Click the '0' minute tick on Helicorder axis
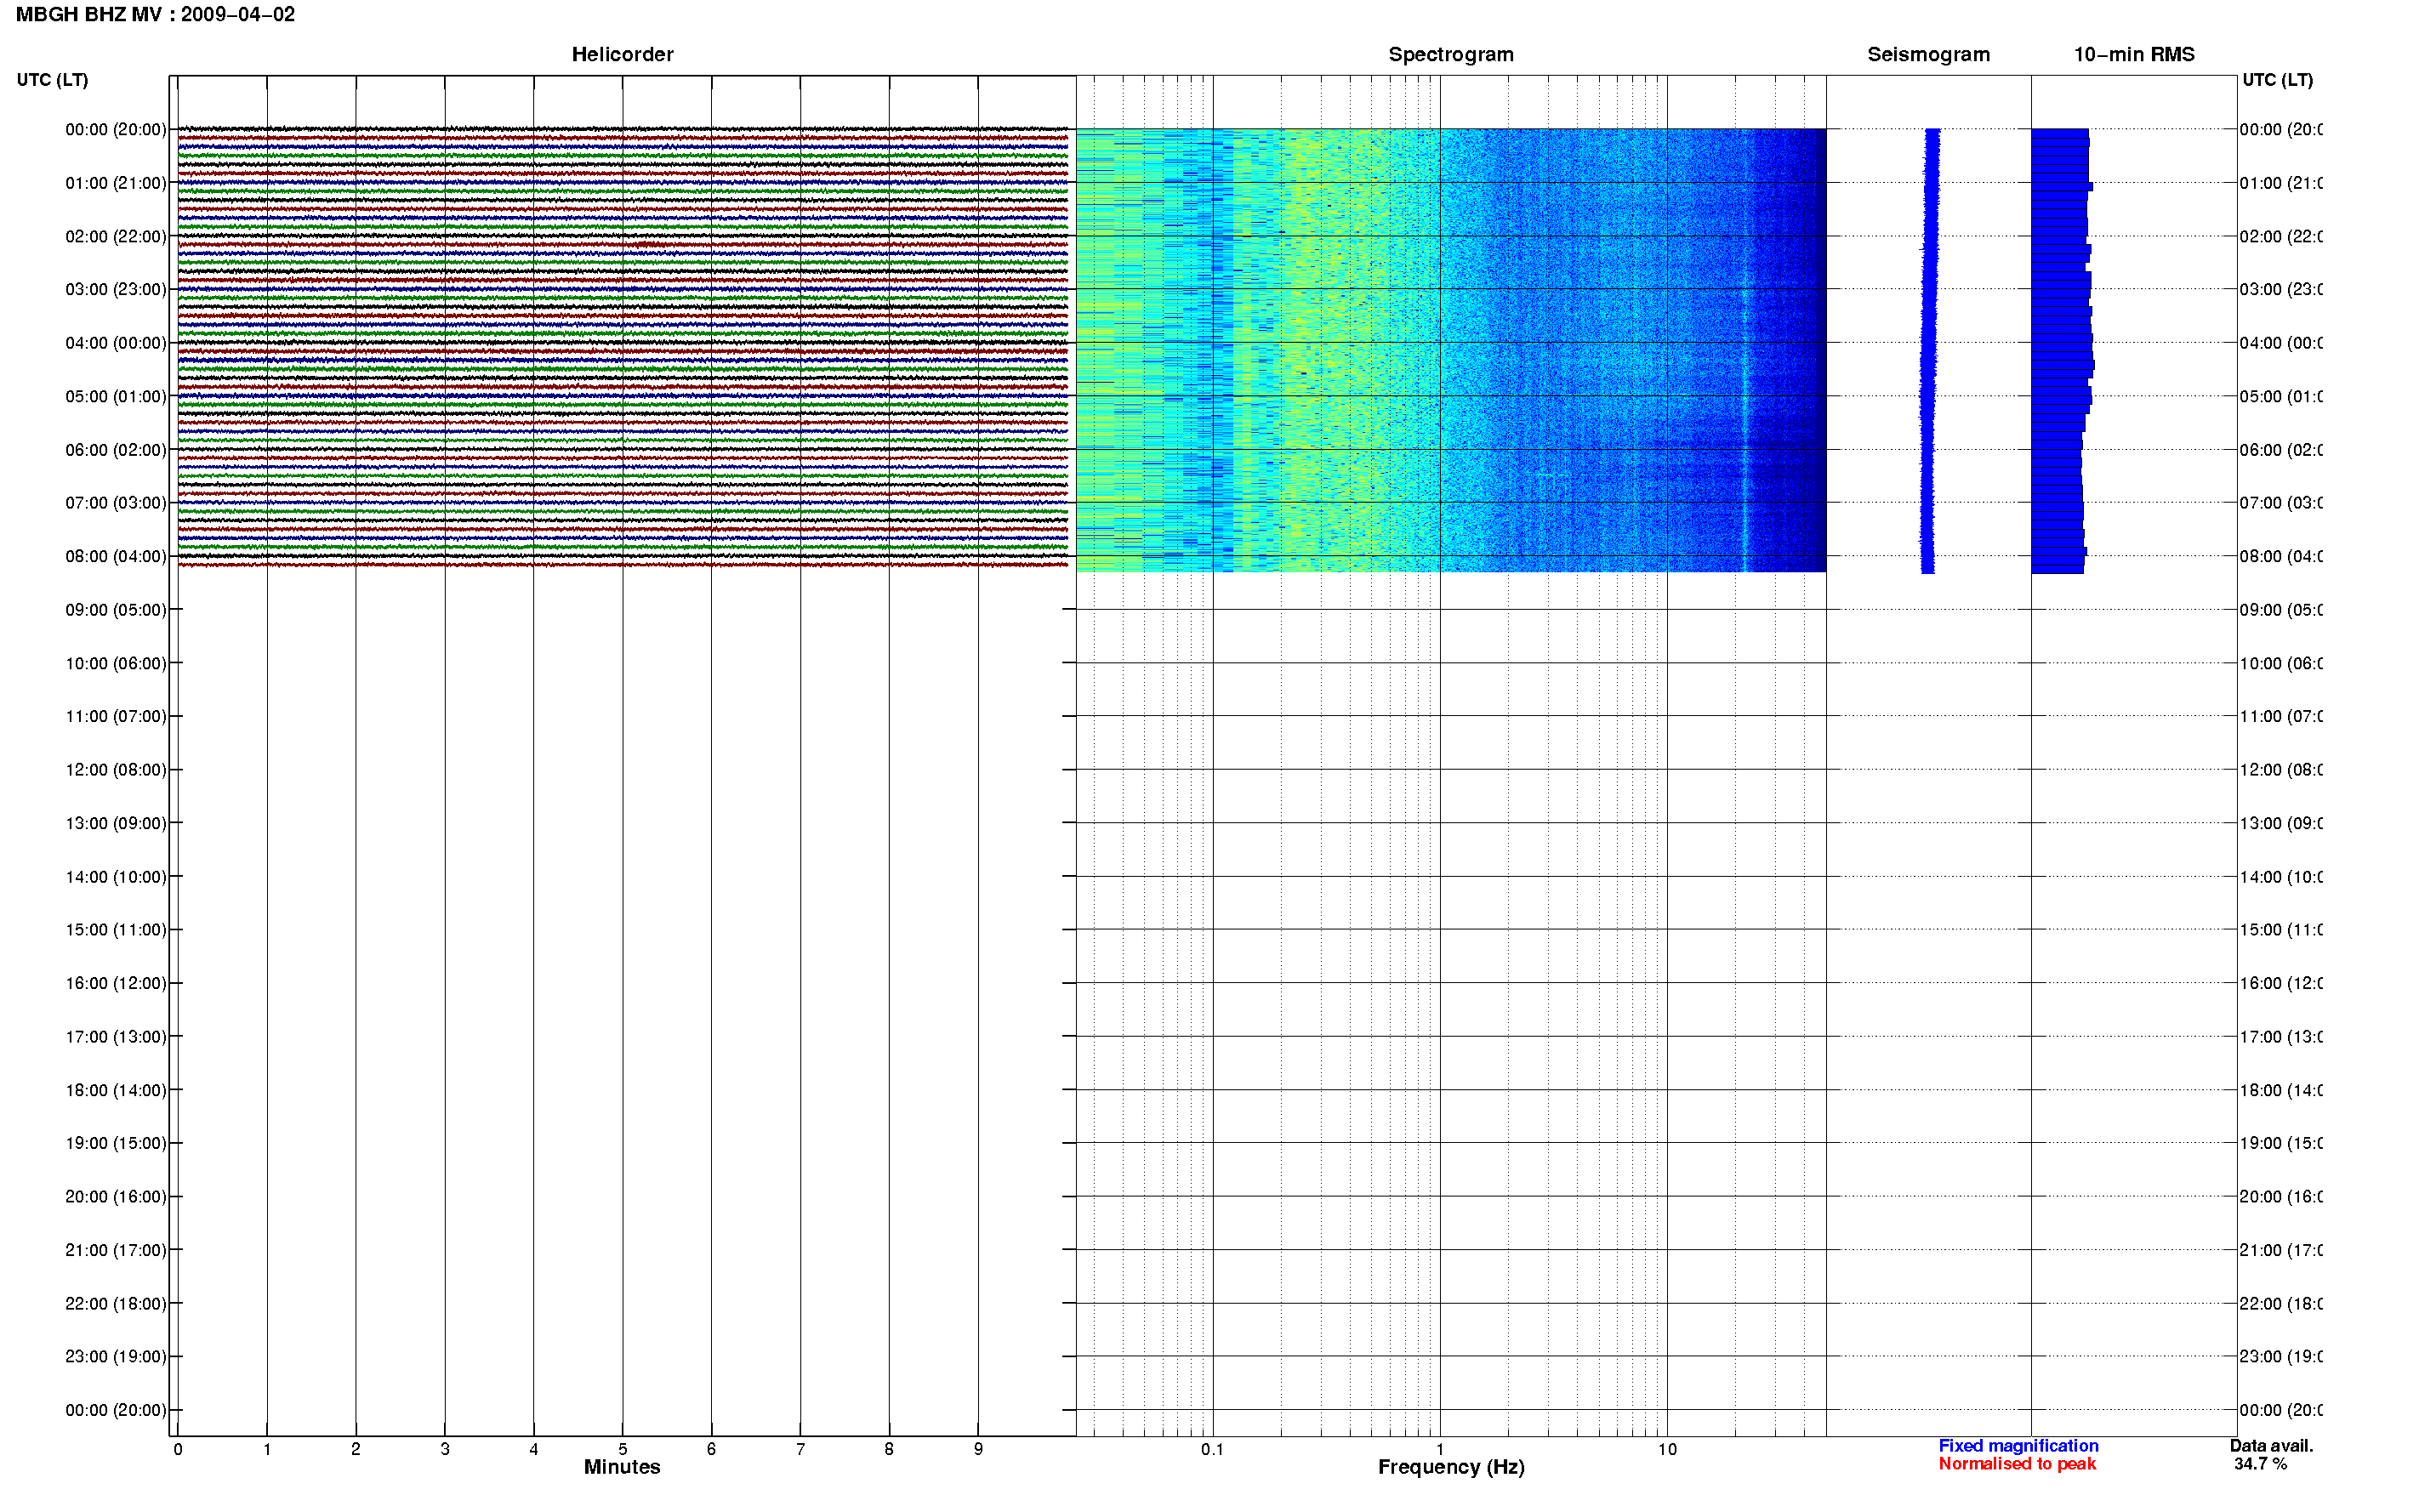This screenshot has width=2419, height=1512. [178, 1449]
